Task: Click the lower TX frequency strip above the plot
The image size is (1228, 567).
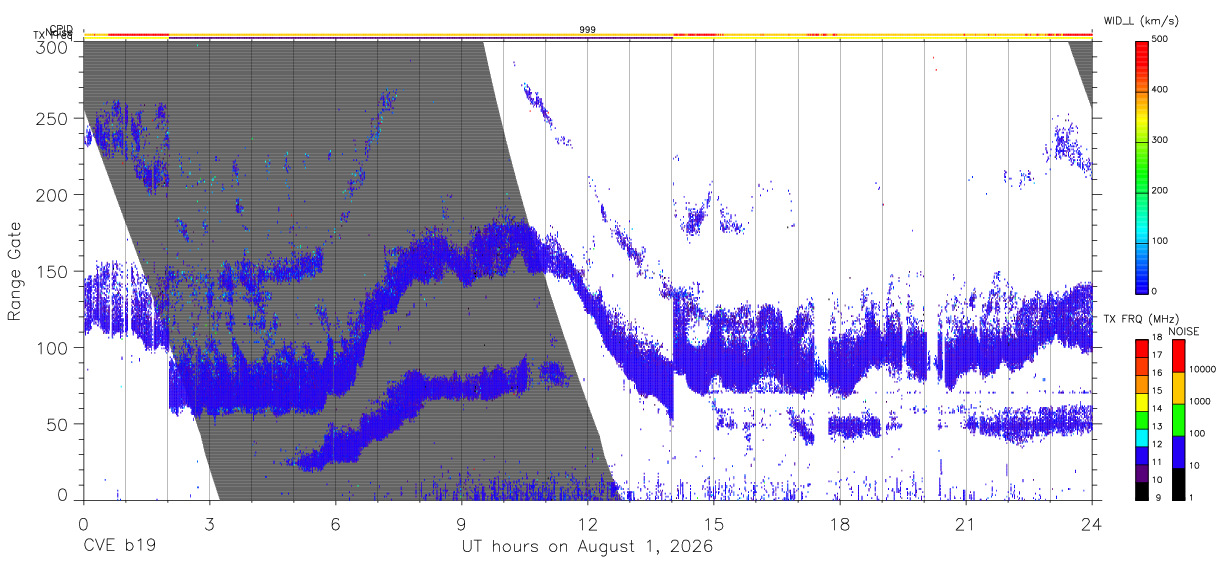Action: coord(587,39)
